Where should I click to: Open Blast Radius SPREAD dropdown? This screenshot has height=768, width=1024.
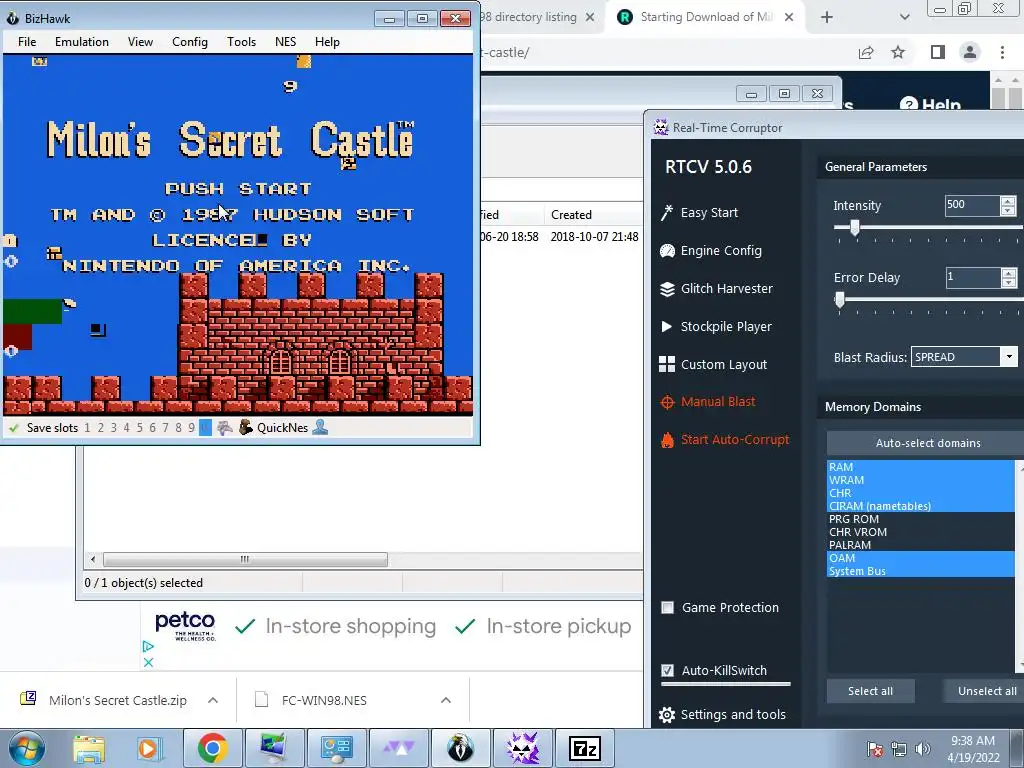(x=1010, y=357)
